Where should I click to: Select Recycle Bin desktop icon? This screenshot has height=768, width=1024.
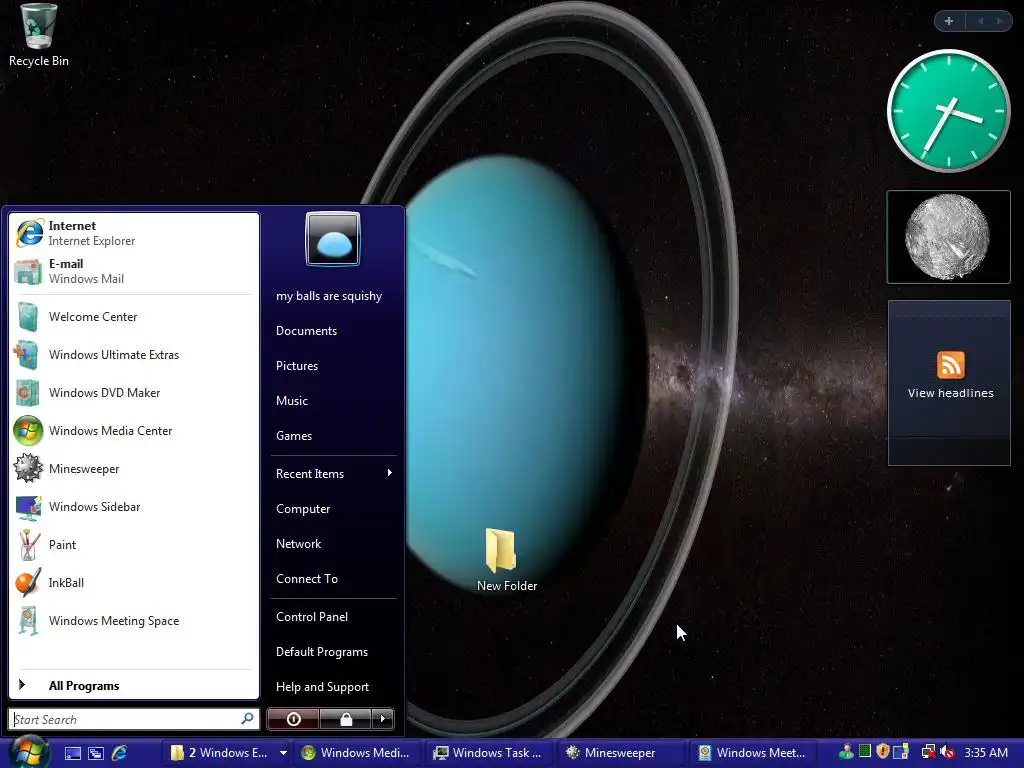point(39,36)
